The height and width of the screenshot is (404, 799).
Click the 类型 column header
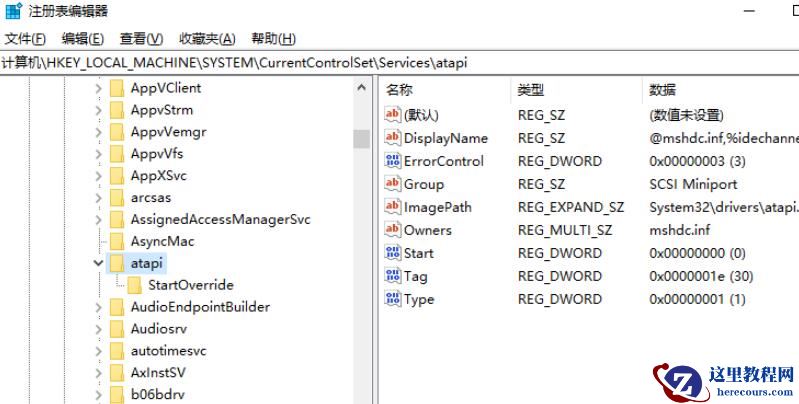coord(530,90)
